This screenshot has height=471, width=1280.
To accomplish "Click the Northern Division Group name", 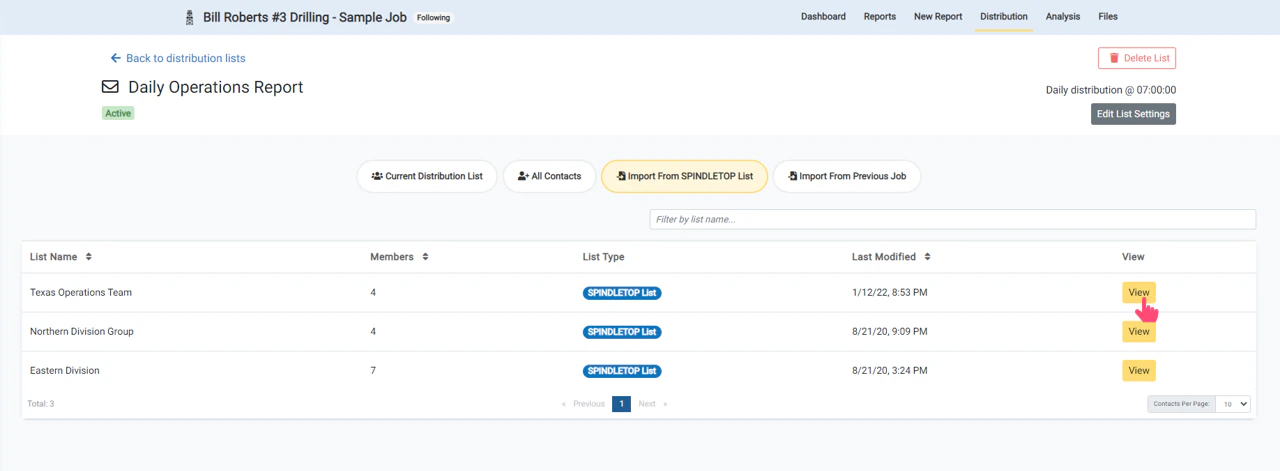I will (82, 331).
